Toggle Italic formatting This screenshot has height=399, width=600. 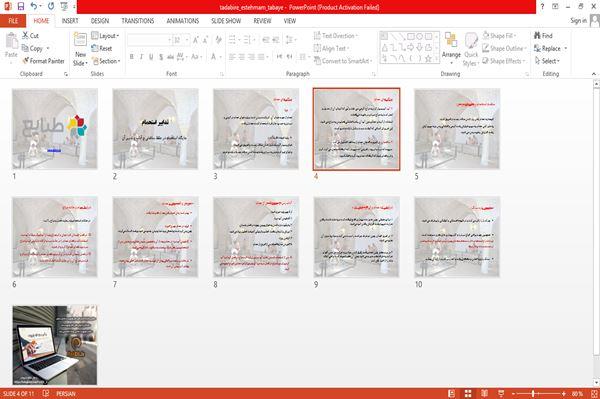141,57
